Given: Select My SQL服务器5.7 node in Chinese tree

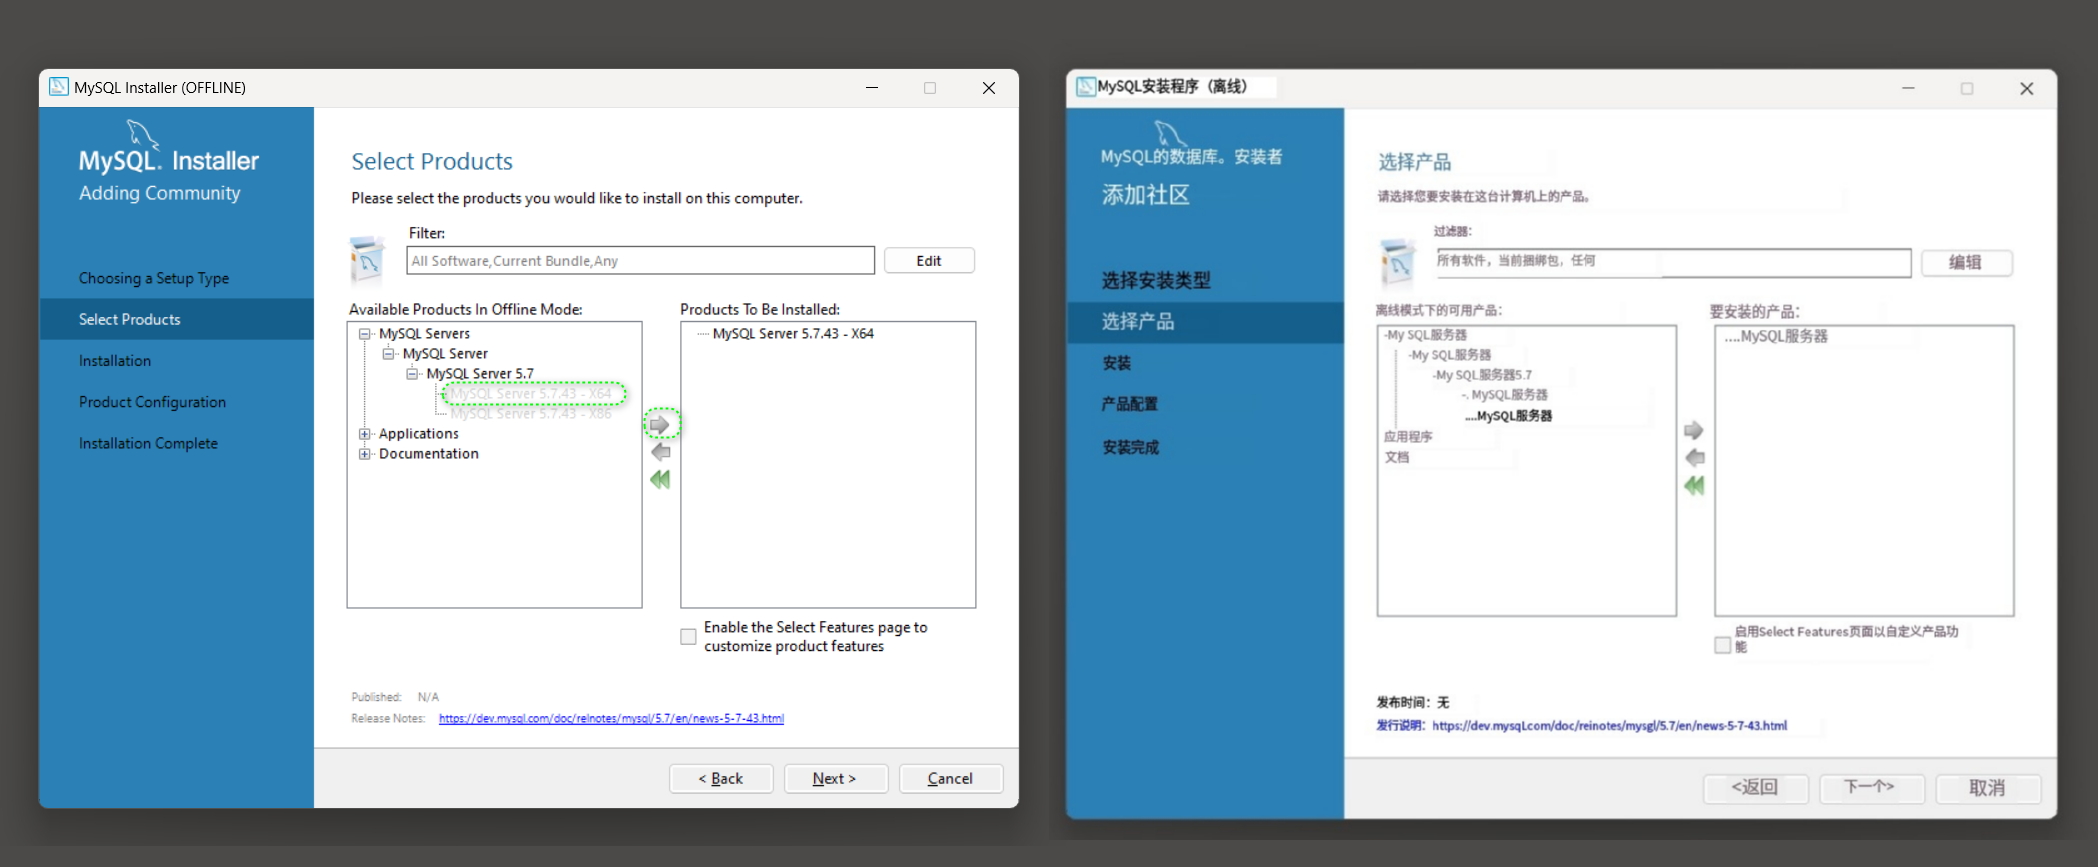Looking at the screenshot, I should pos(1482,375).
